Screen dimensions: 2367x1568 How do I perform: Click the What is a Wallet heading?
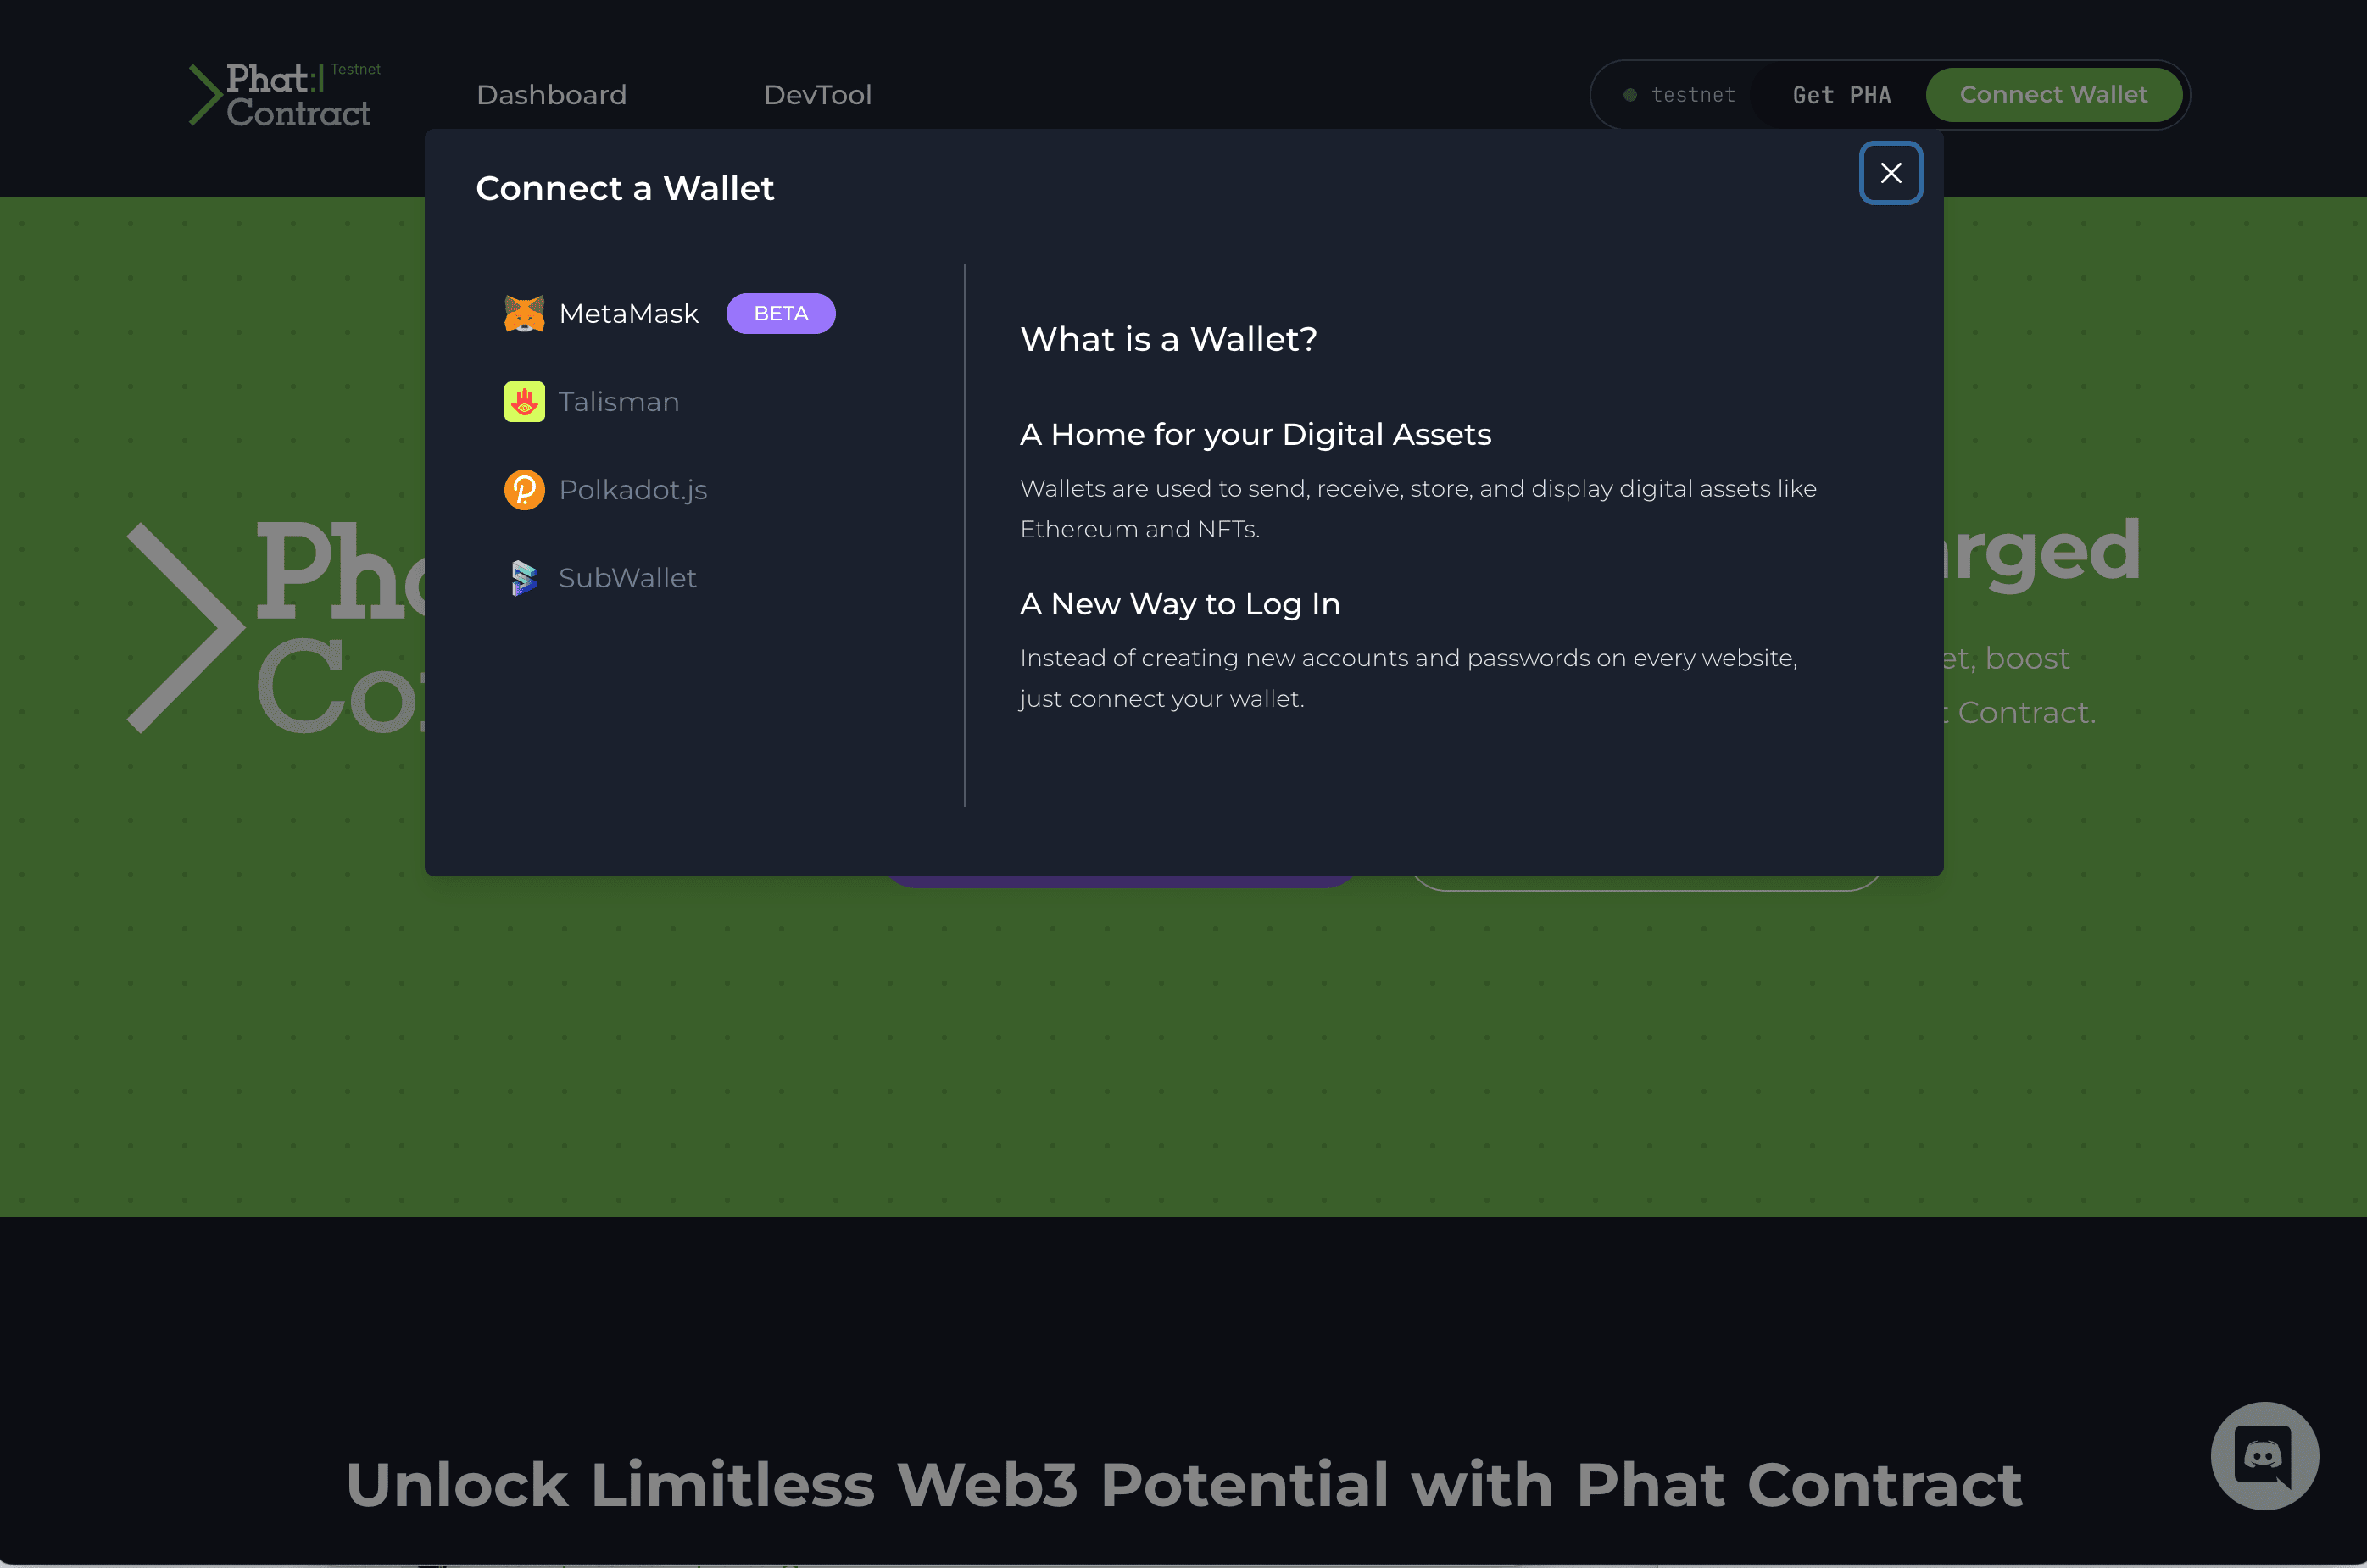tap(1168, 339)
